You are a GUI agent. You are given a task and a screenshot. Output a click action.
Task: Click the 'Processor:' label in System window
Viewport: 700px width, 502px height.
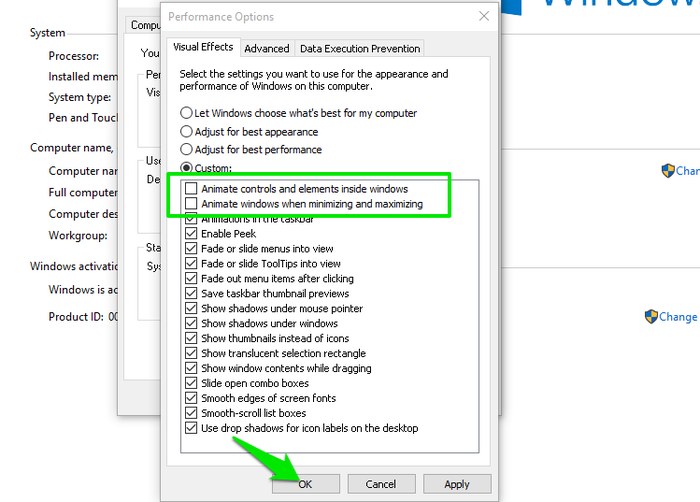click(74, 56)
